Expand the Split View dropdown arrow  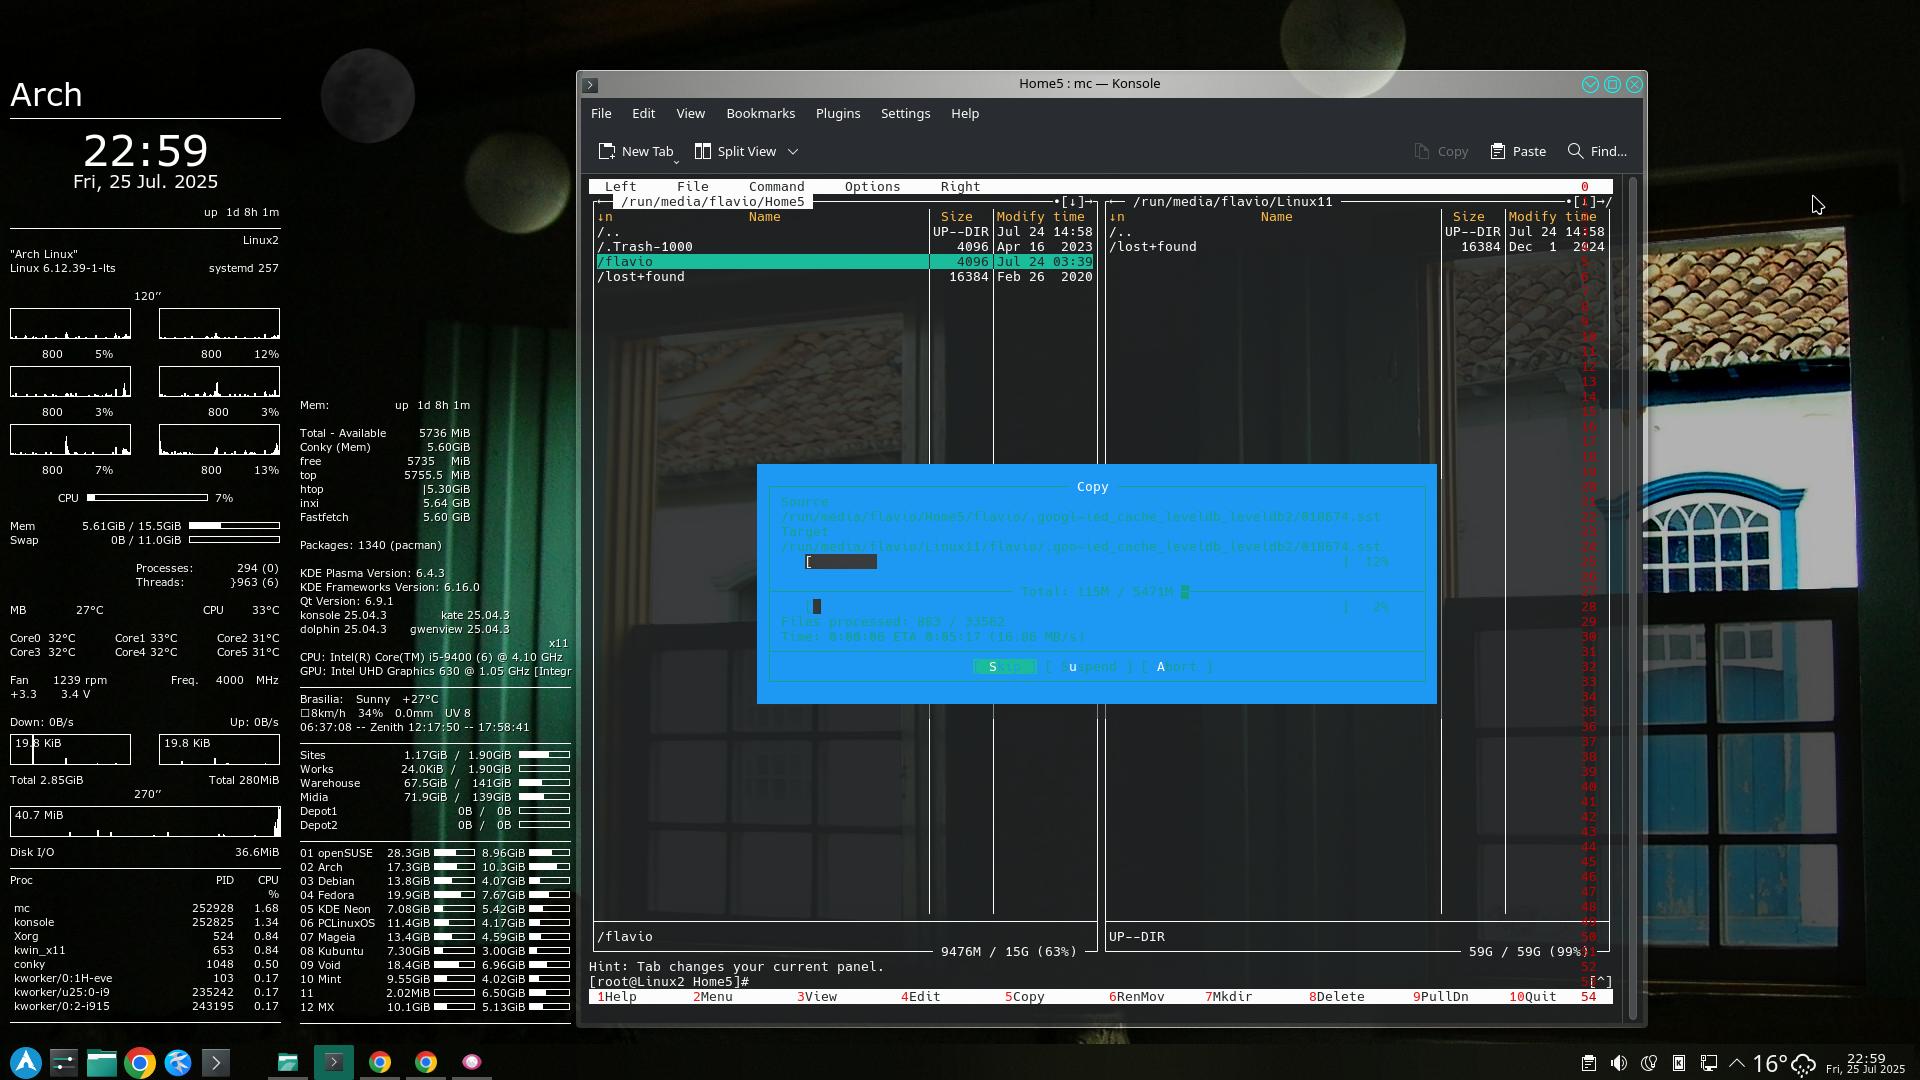tap(793, 151)
